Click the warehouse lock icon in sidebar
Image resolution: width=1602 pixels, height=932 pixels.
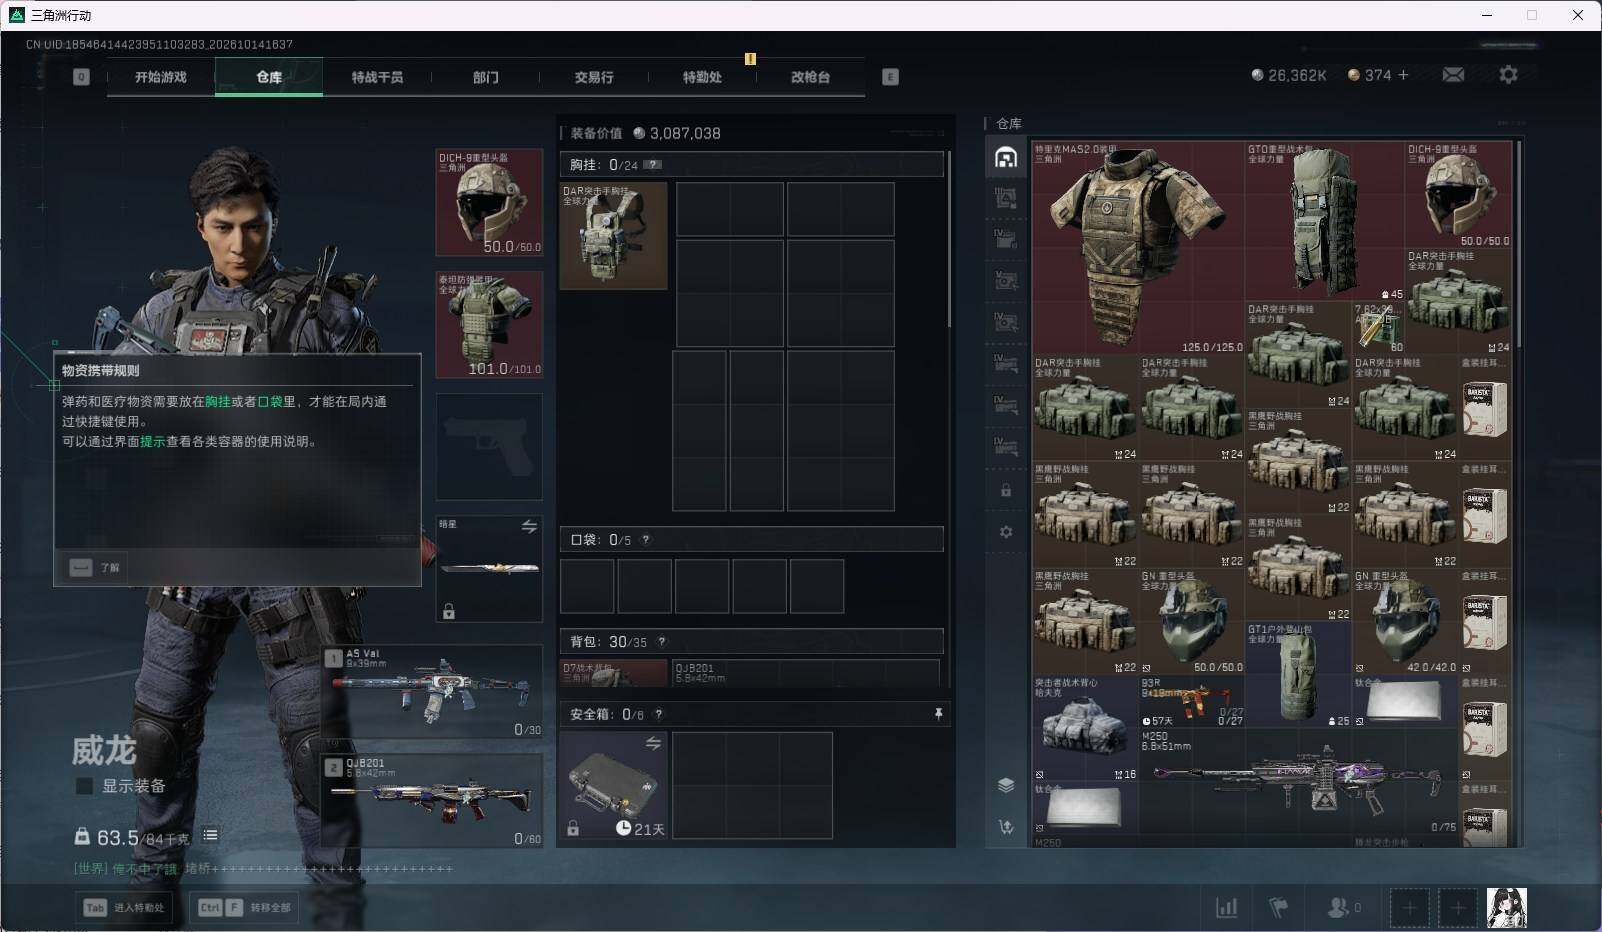1006,490
